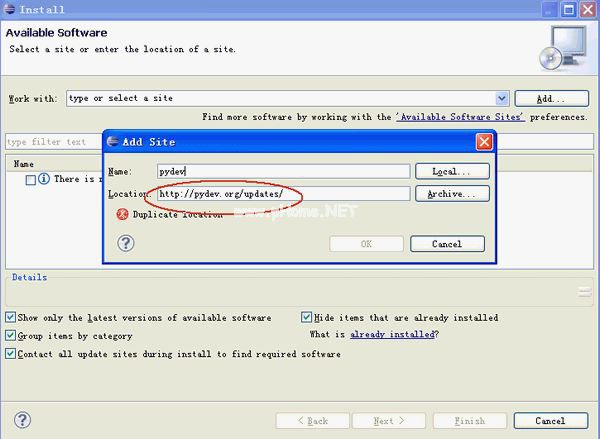Click the Location field with pydev URL
The image size is (600, 439).
(283, 194)
